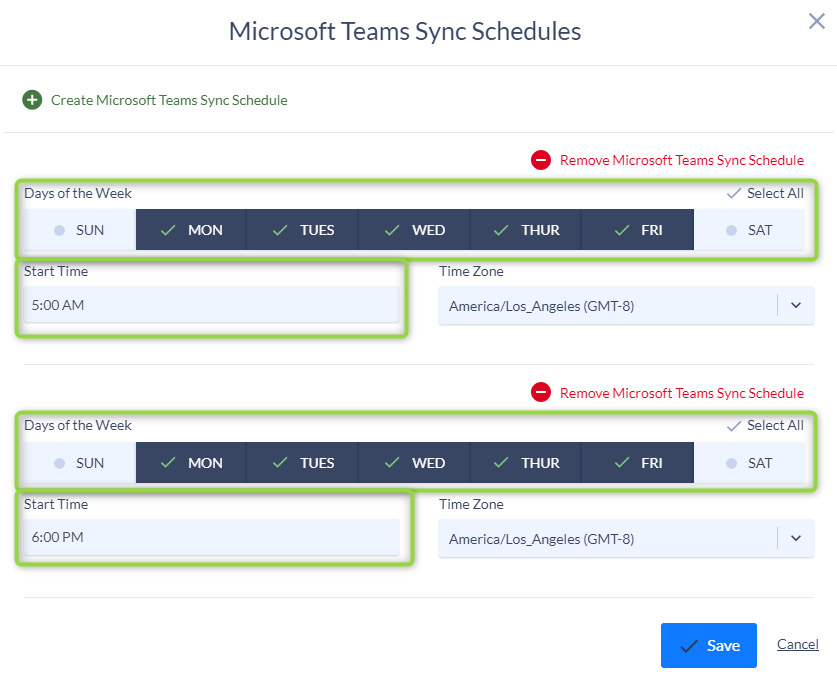Image resolution: width=837 pixels, height=678 pixels.
Task: Toggle SUN in the first schedule
Action: click(x=80, y=230)
